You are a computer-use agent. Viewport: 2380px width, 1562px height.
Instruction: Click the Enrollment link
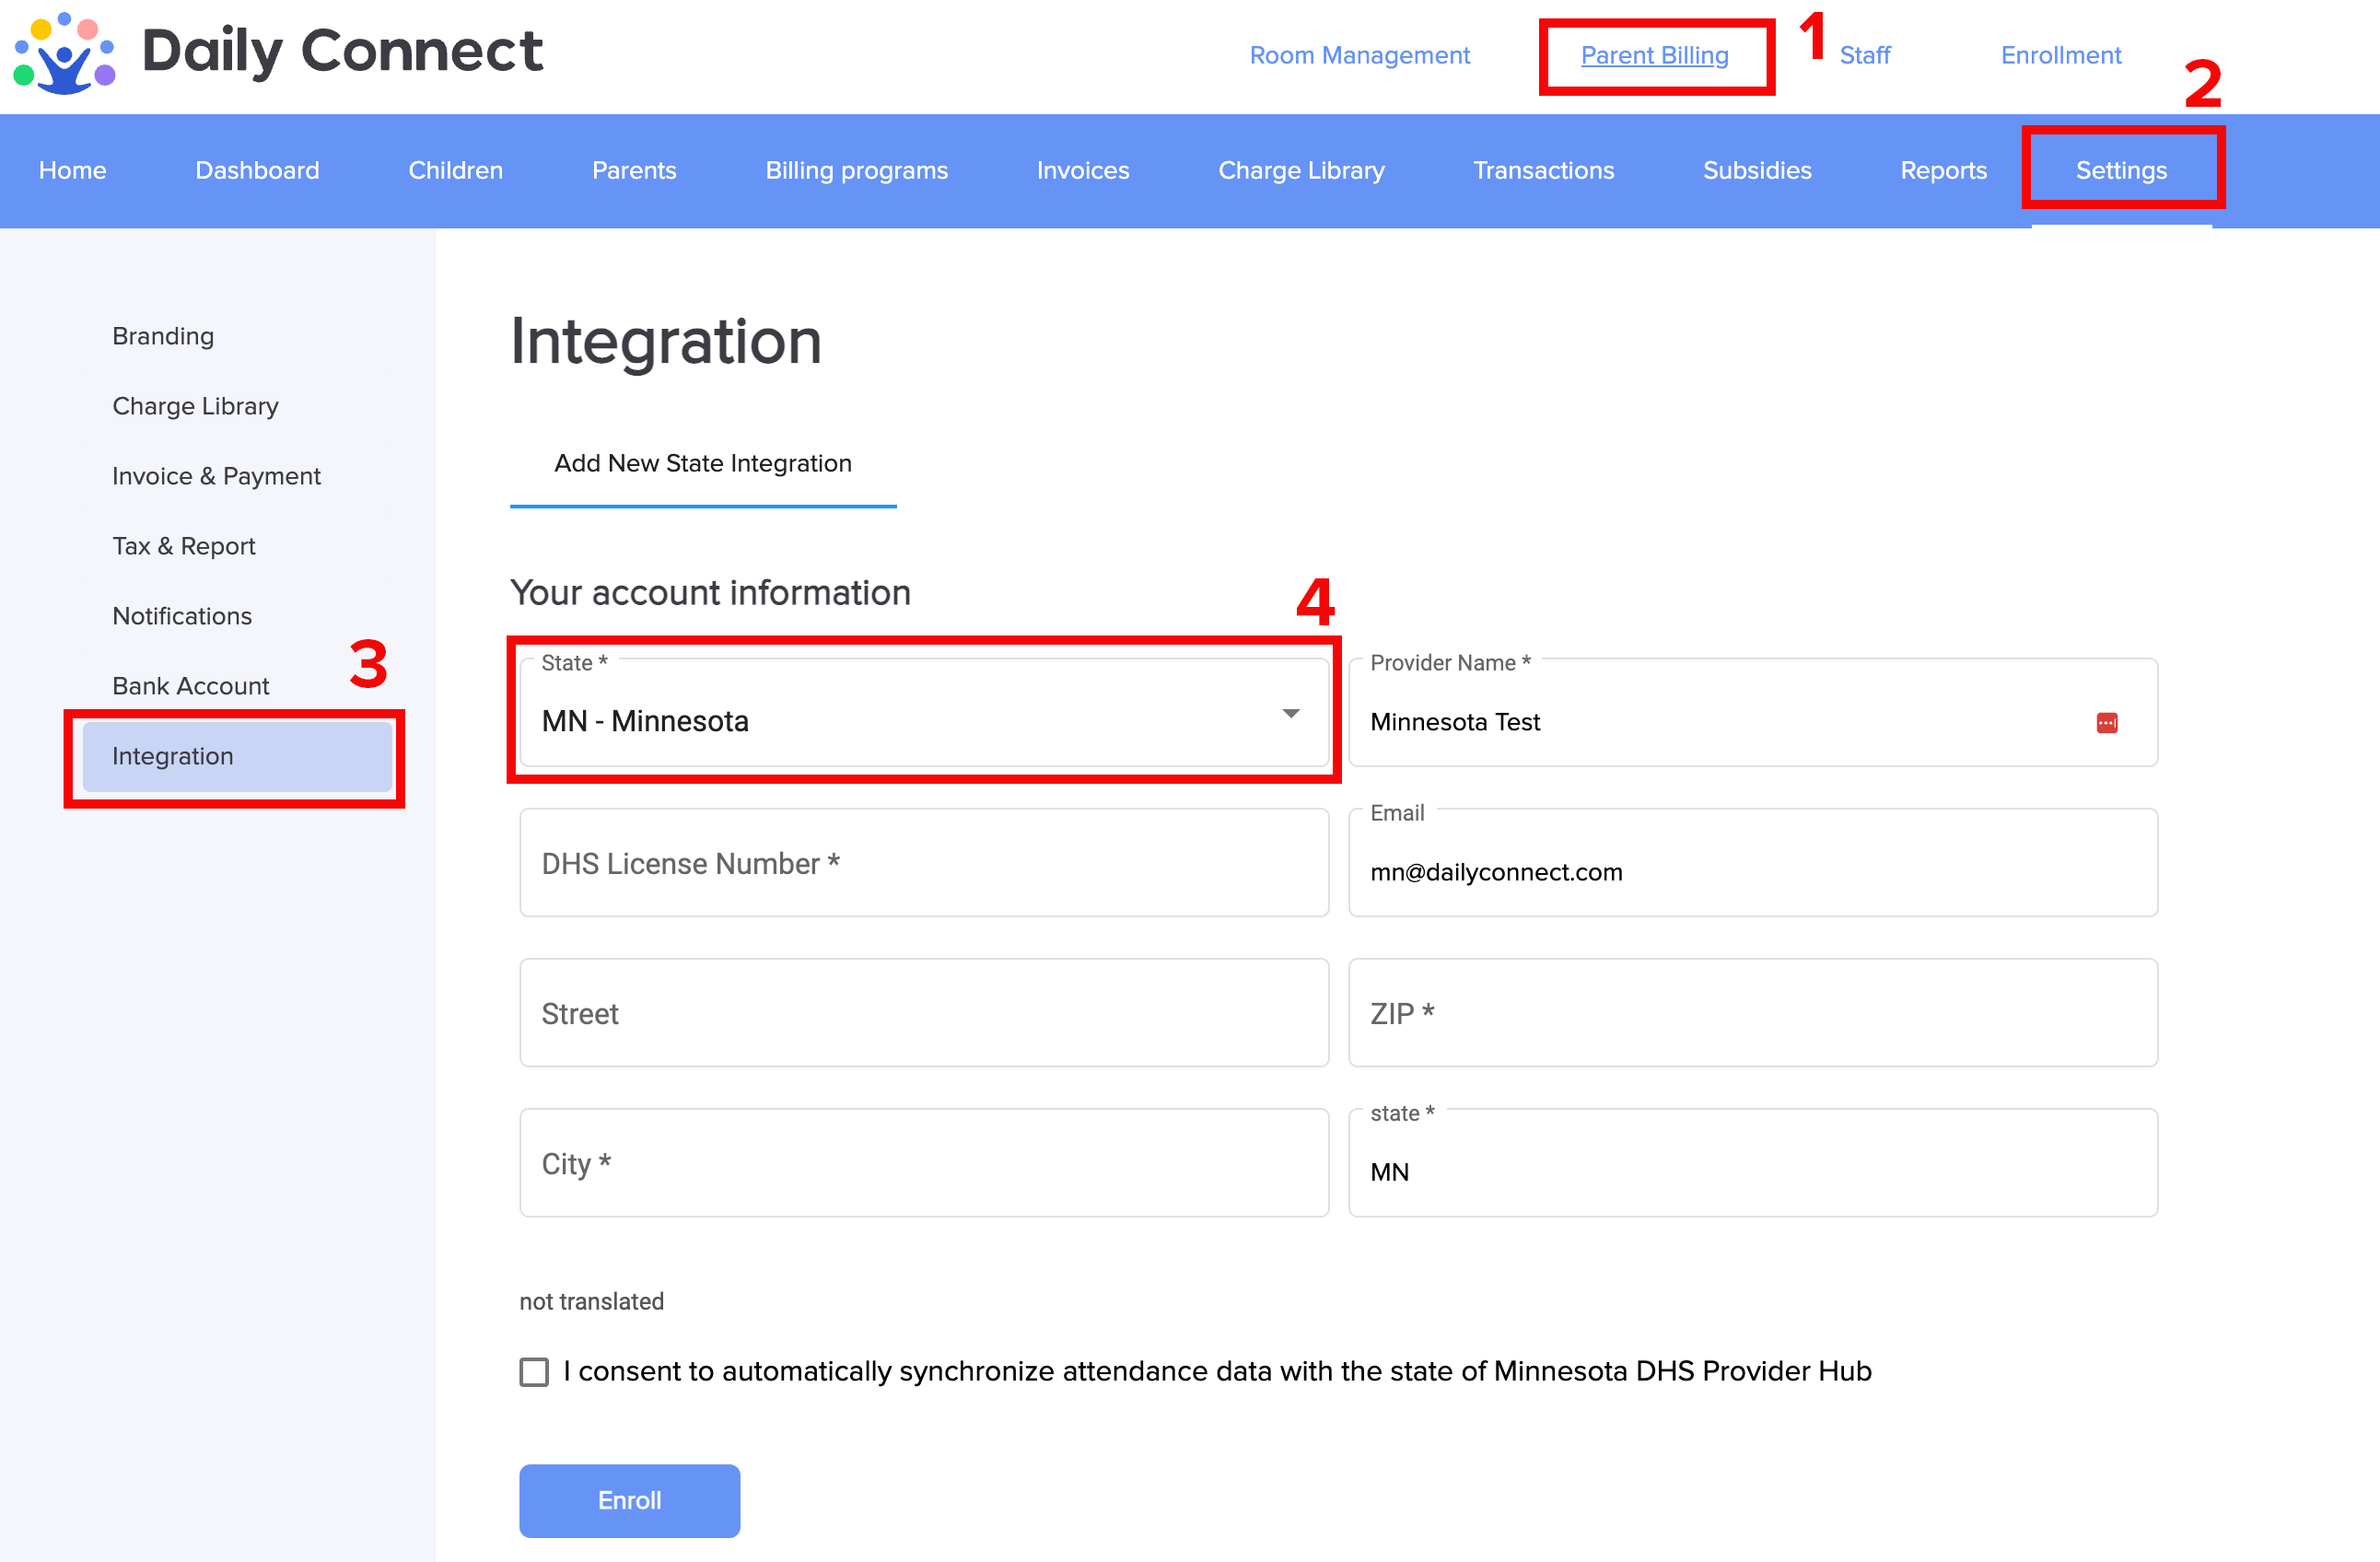2060,56
